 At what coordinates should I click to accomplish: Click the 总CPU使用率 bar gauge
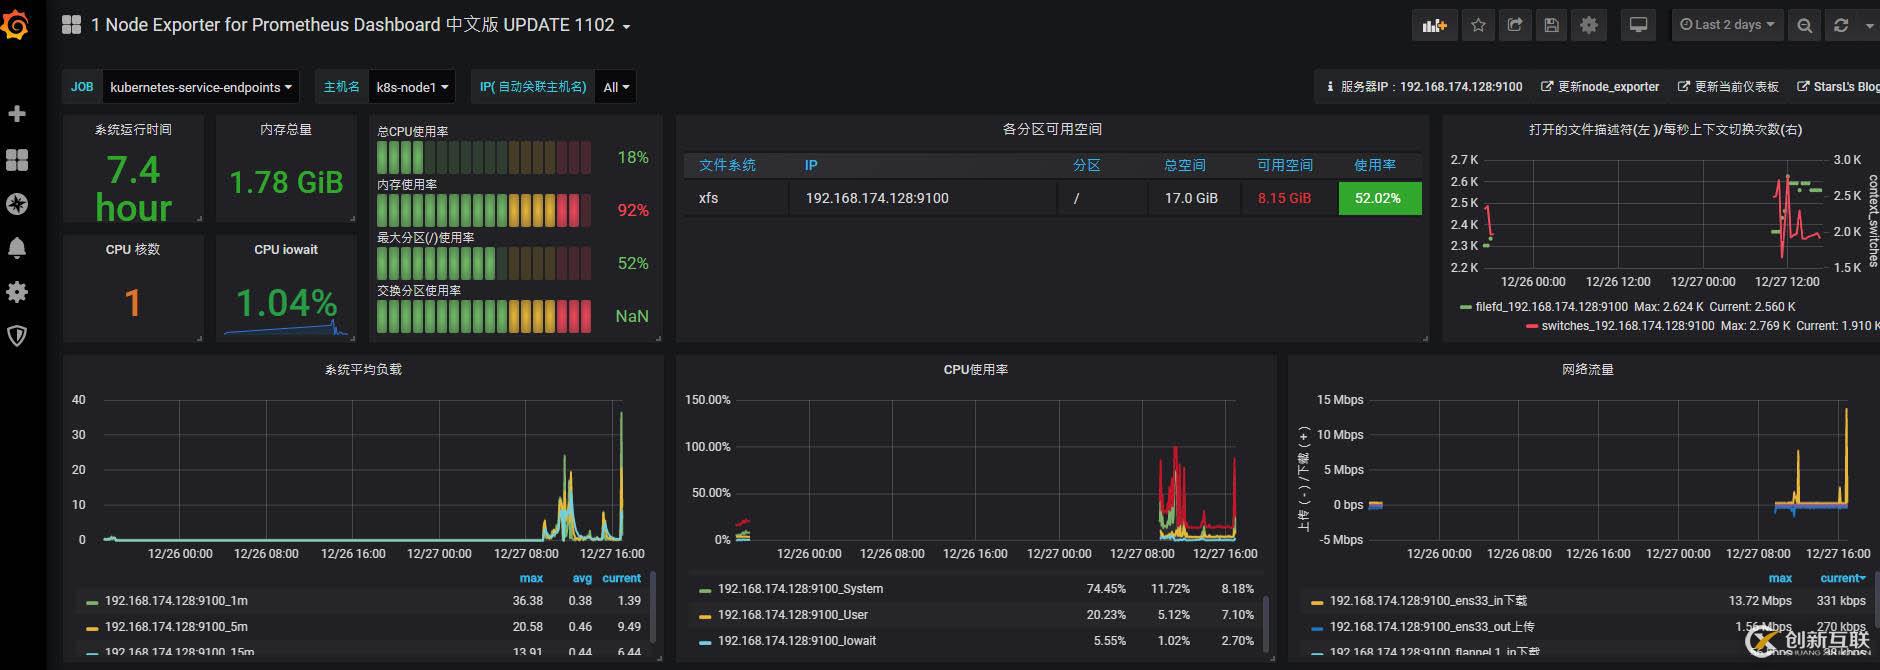484,157
